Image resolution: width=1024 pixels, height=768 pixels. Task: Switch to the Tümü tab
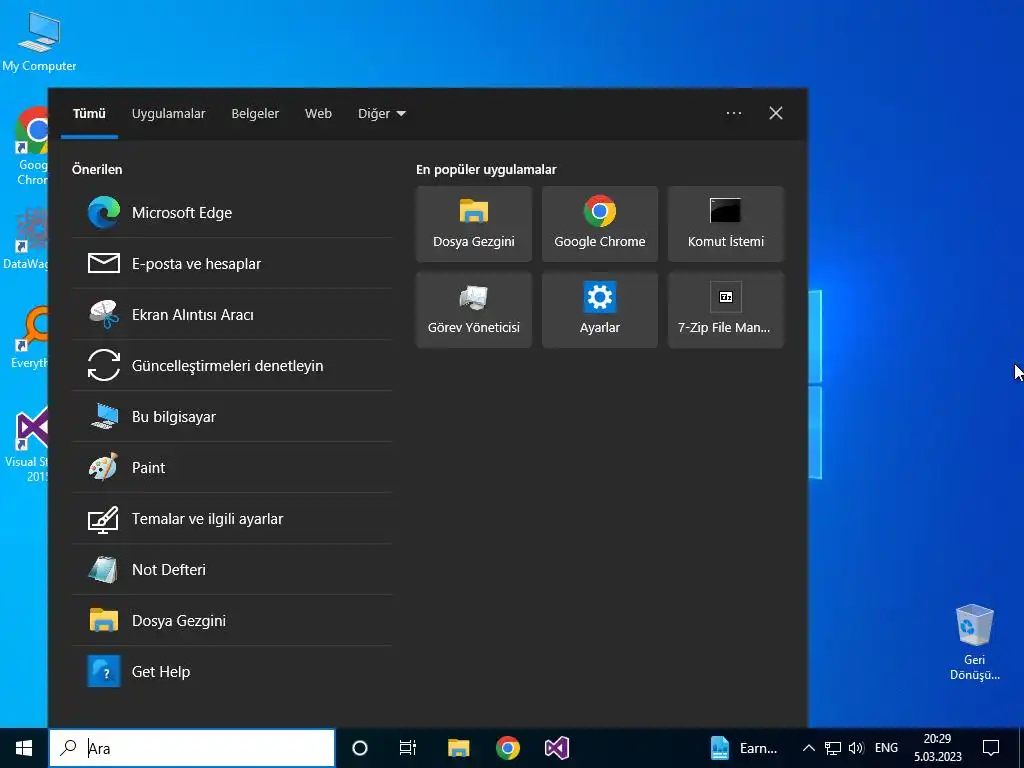pos(89,114)
